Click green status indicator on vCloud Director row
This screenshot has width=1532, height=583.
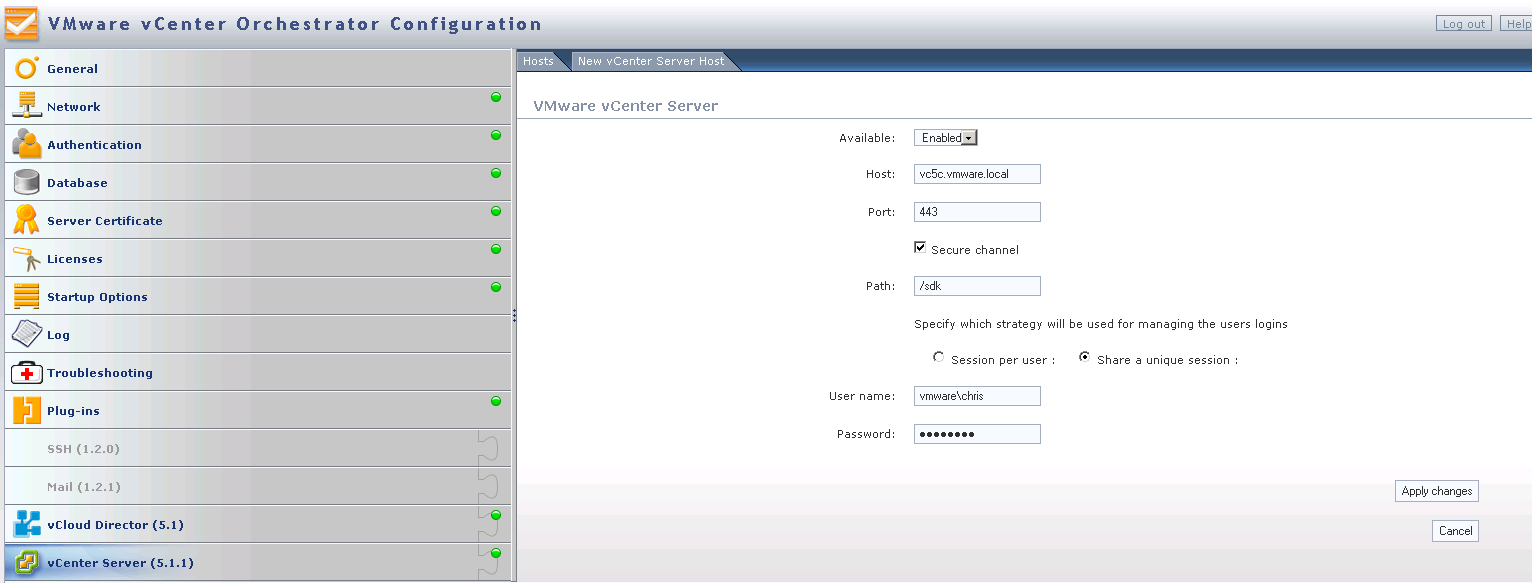(x=495, y=515)
